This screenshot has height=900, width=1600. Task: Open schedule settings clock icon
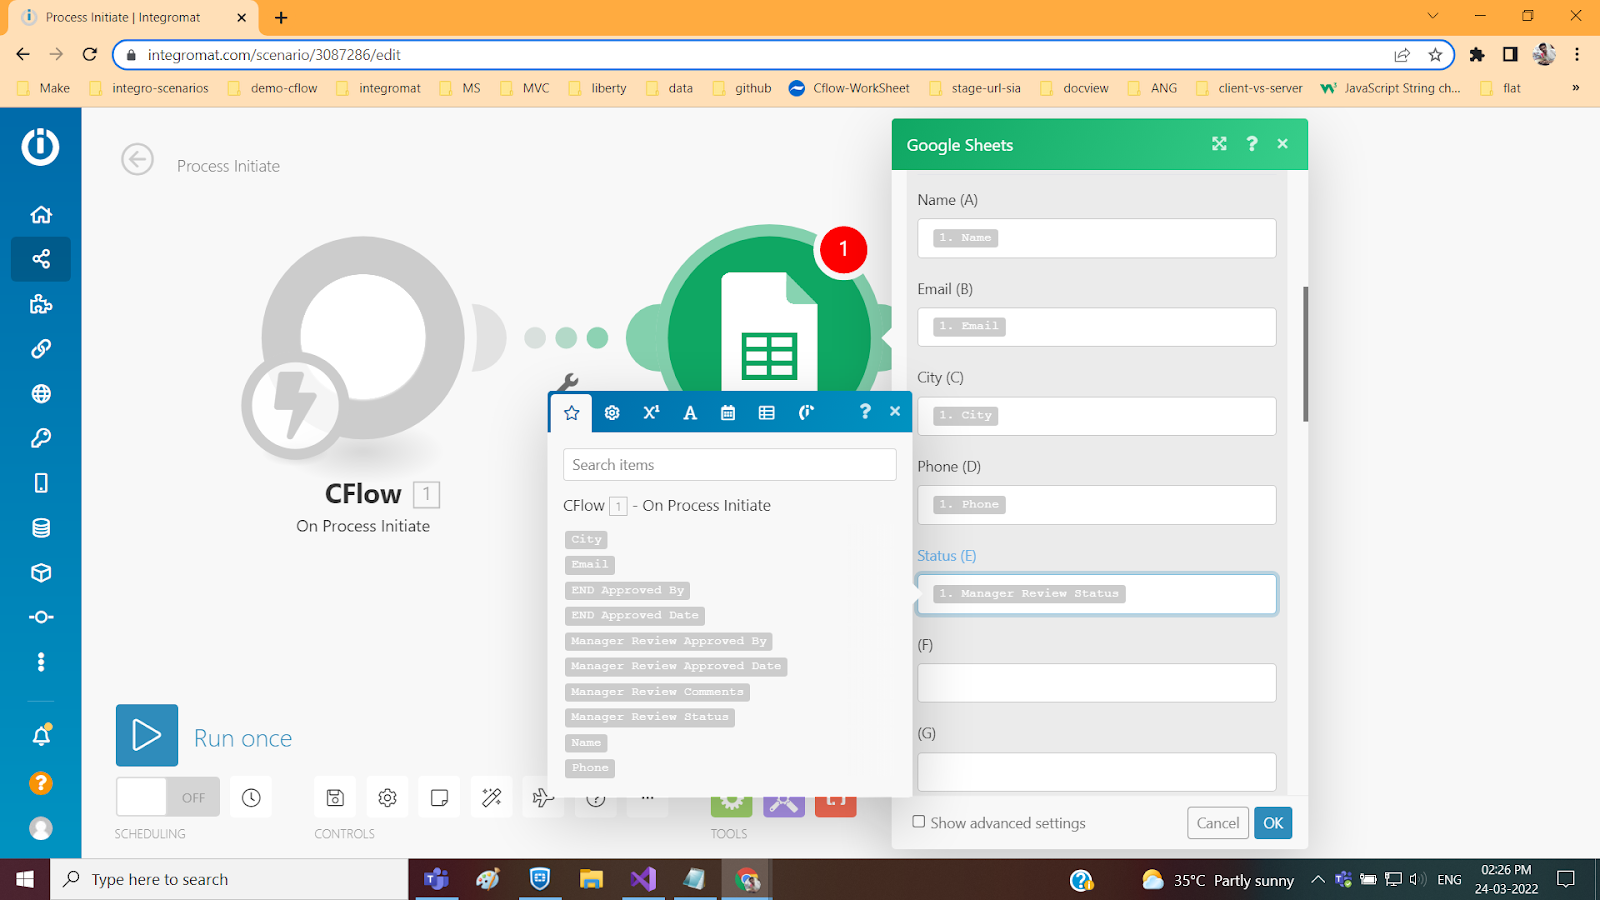click(x=251, y=797)
